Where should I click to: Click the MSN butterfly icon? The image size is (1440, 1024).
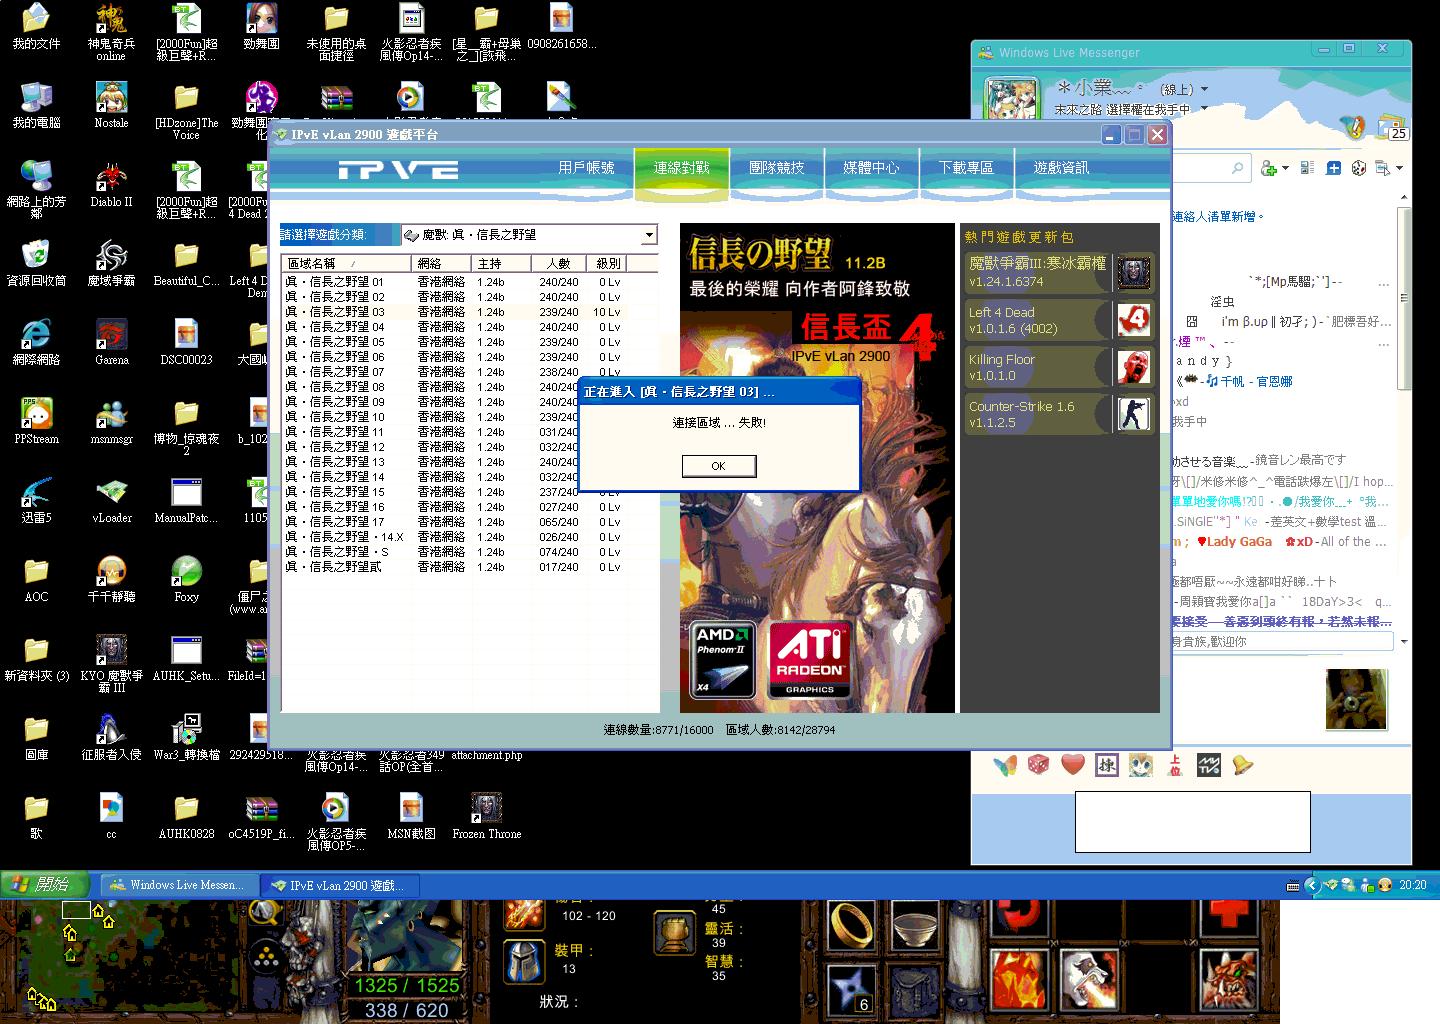coord(1005,765)
